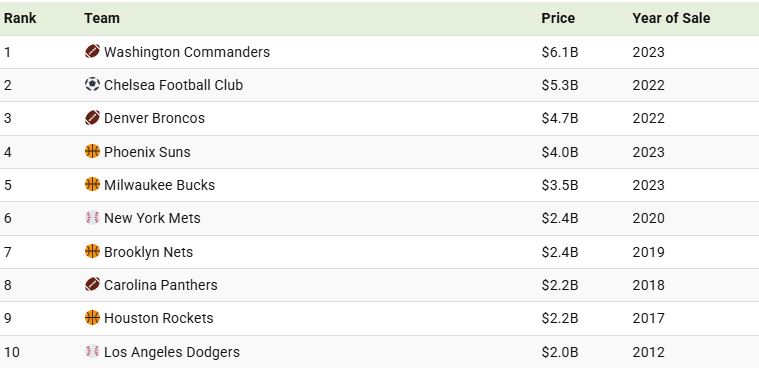Click the football icon beside Washington Commanders
759x376 pixels.
pos(92,51)
